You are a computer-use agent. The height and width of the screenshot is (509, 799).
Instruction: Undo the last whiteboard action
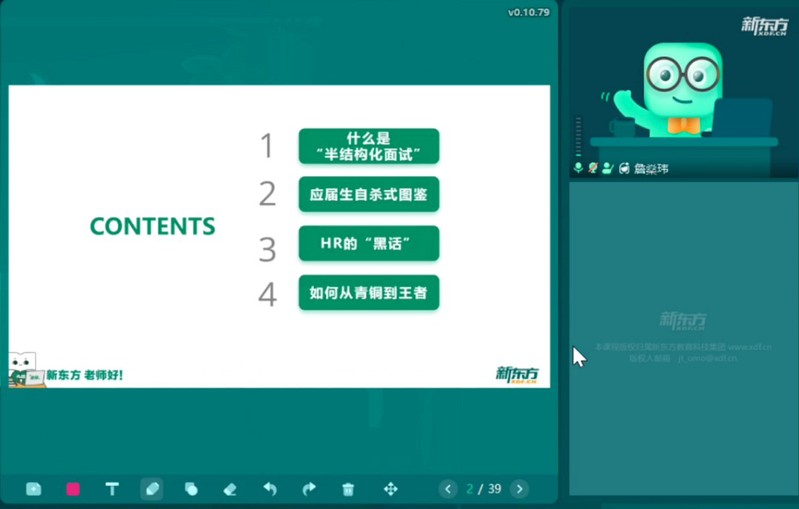[x=270, y=489]
